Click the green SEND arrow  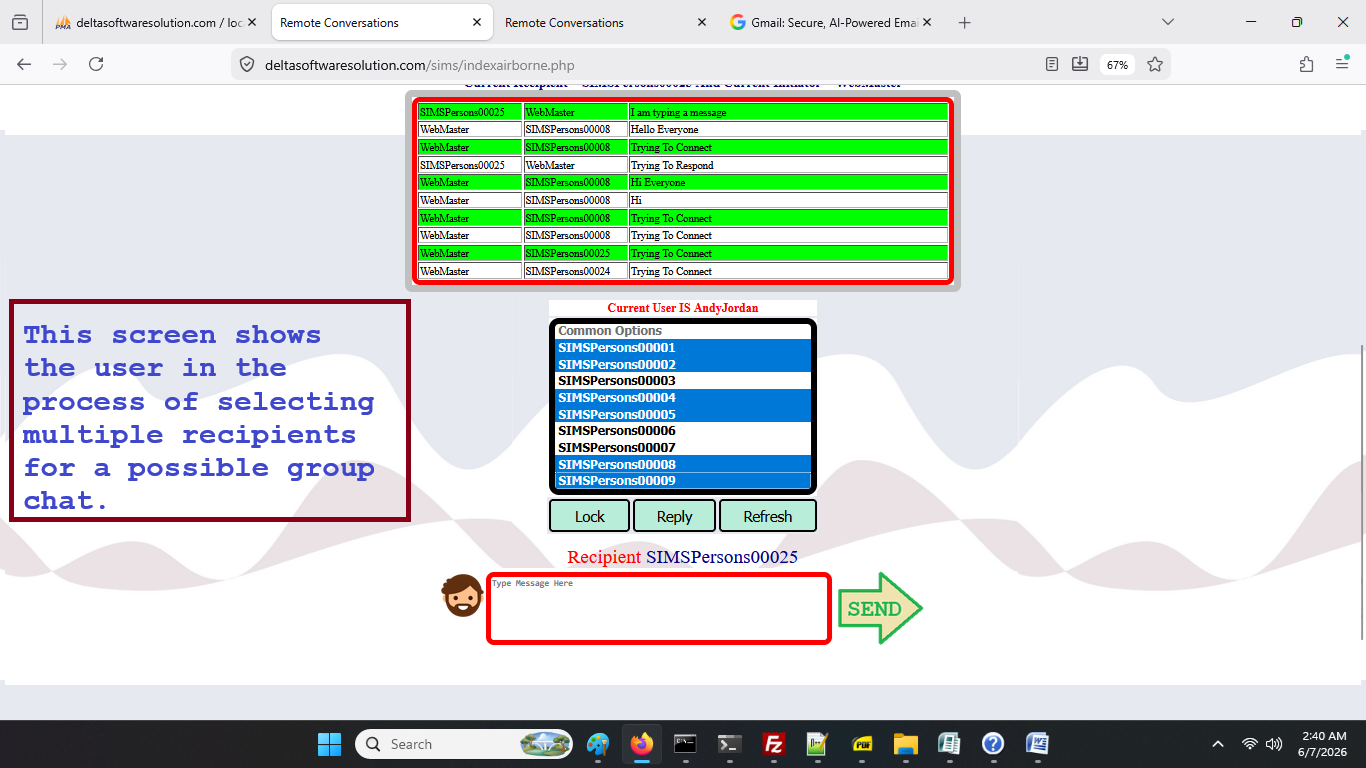pyautogui.click(x=880, y=608)
